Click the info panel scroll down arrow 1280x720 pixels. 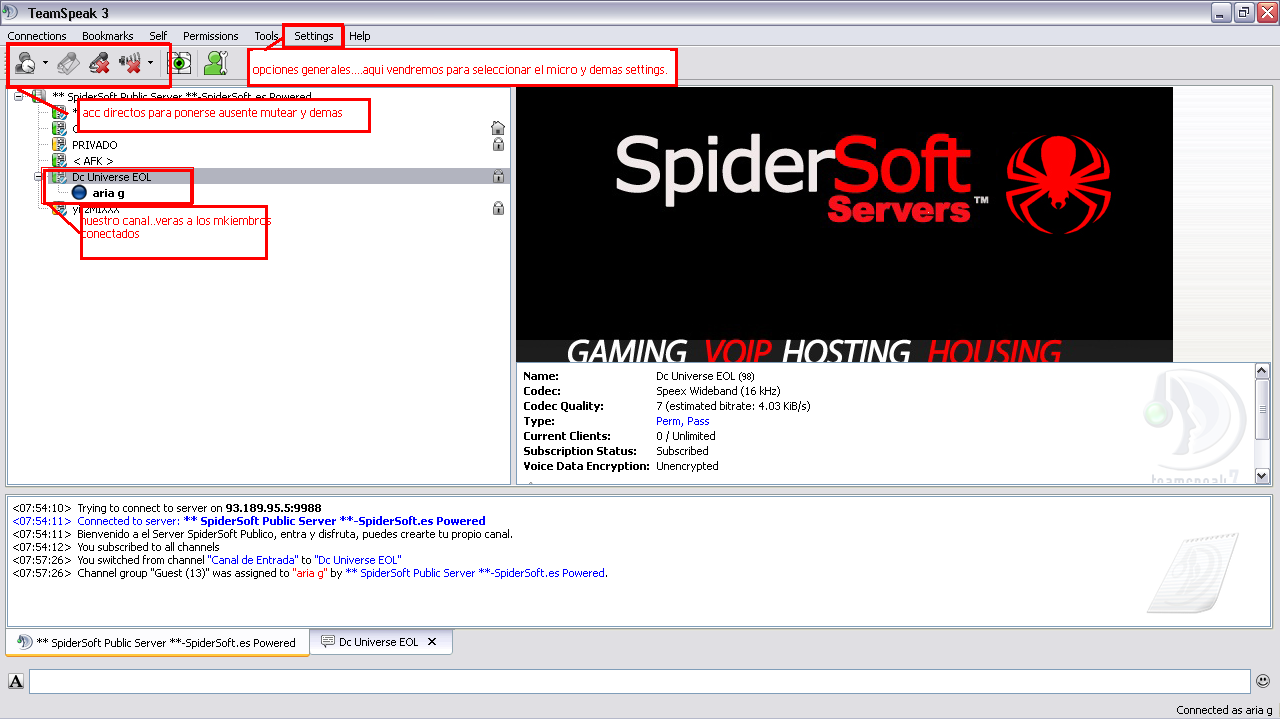1262,477
